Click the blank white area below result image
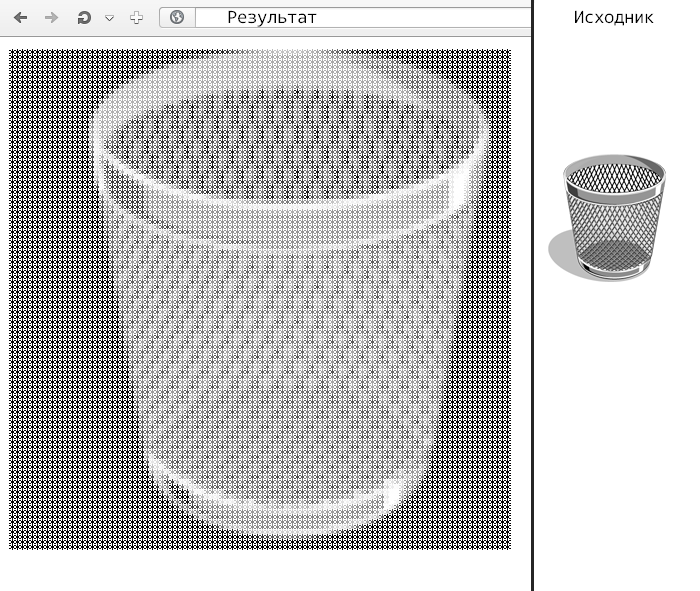Viewport: 700px width, 591px height. [x=260, y=570]
